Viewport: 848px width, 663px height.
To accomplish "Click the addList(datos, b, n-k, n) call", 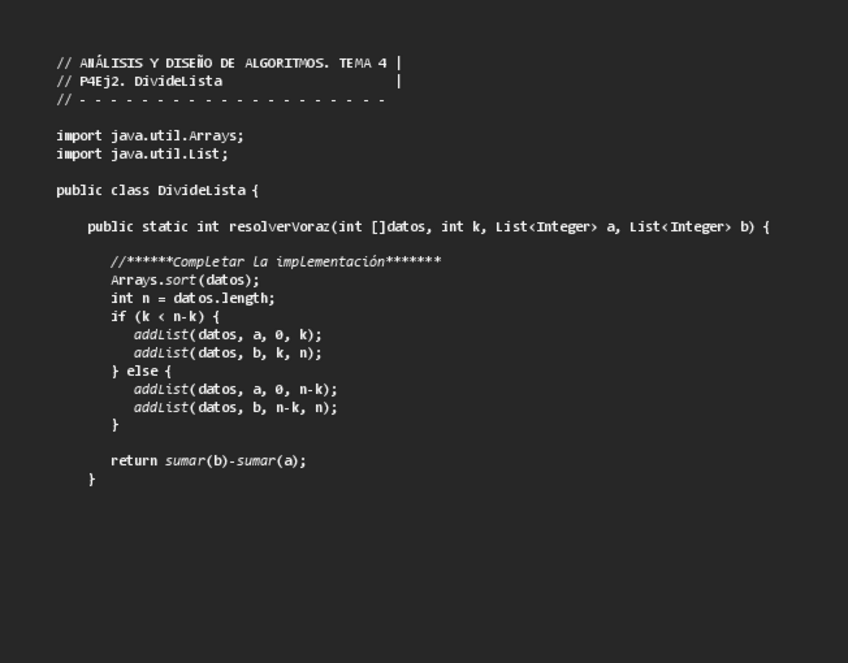I will pyautogui.click(x=236, y=407).
